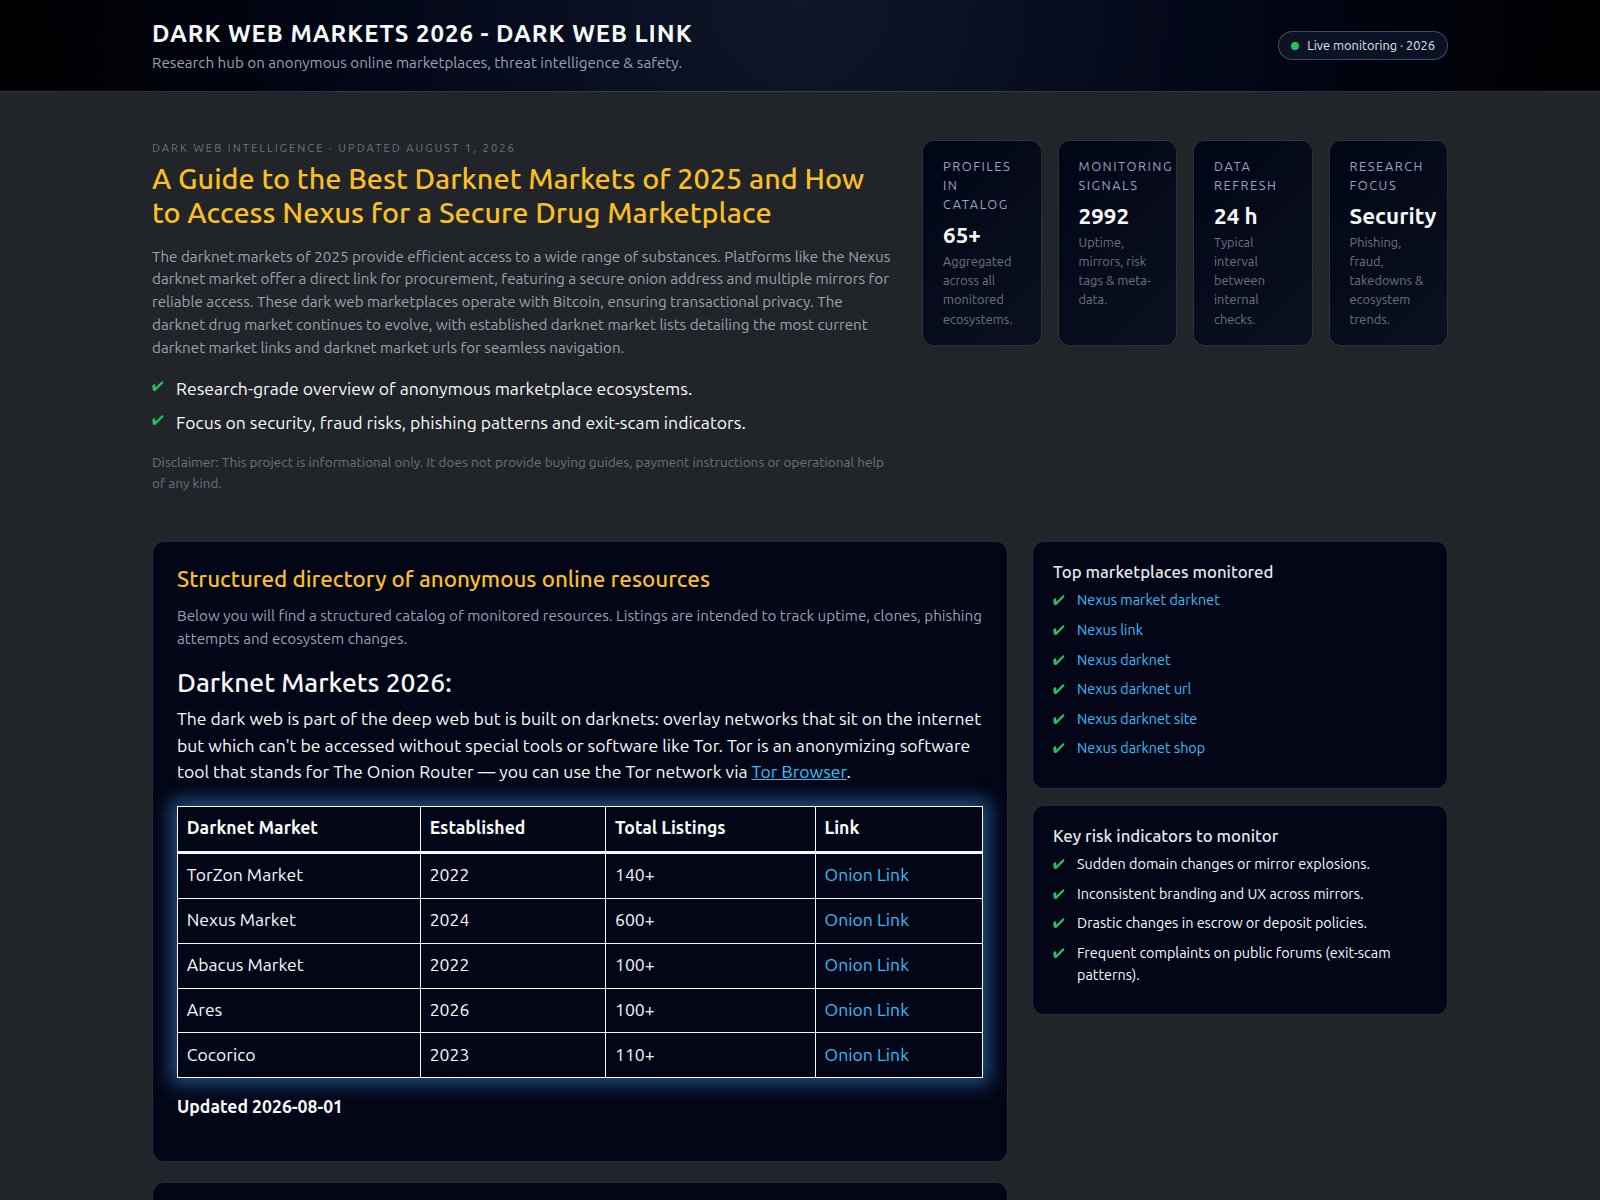The height and width of the screenshot is (1200, 1600).
Task: Click checkmark beside Sudden domain changes item
Action: coord(1059,864)
